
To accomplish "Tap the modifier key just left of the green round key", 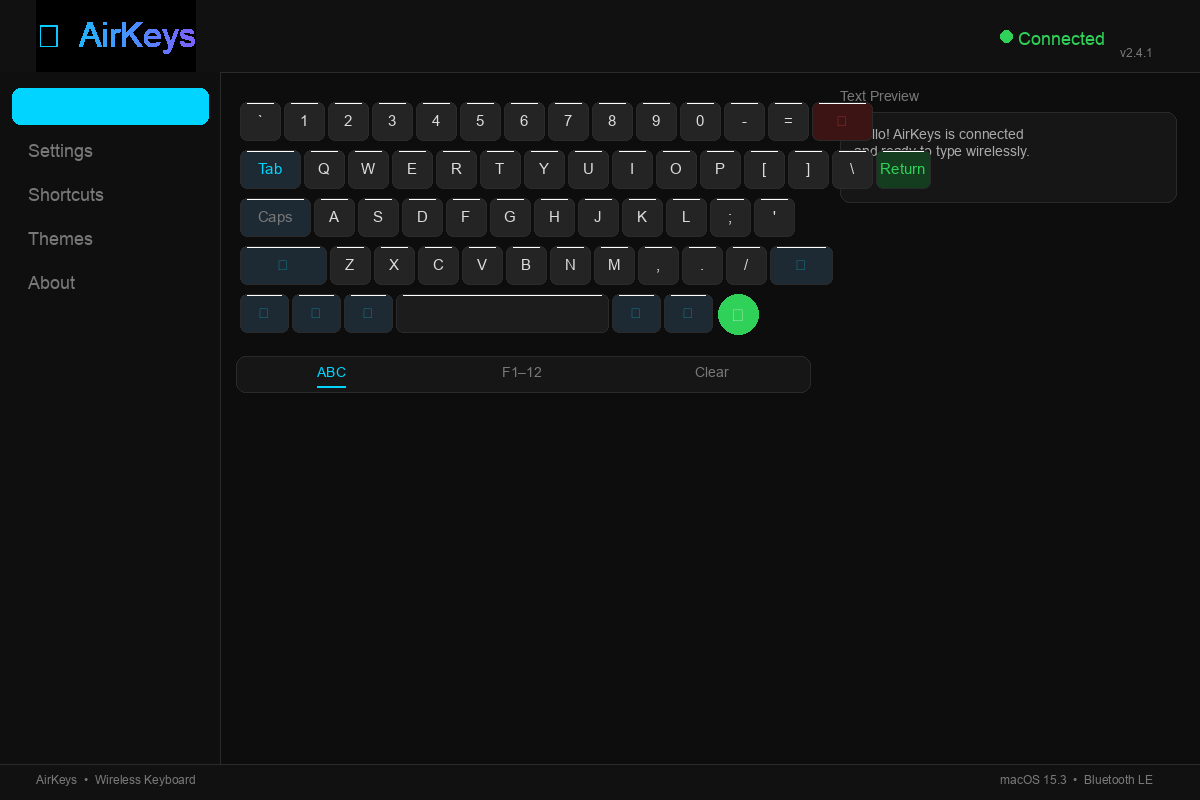I will coord(688,313).
